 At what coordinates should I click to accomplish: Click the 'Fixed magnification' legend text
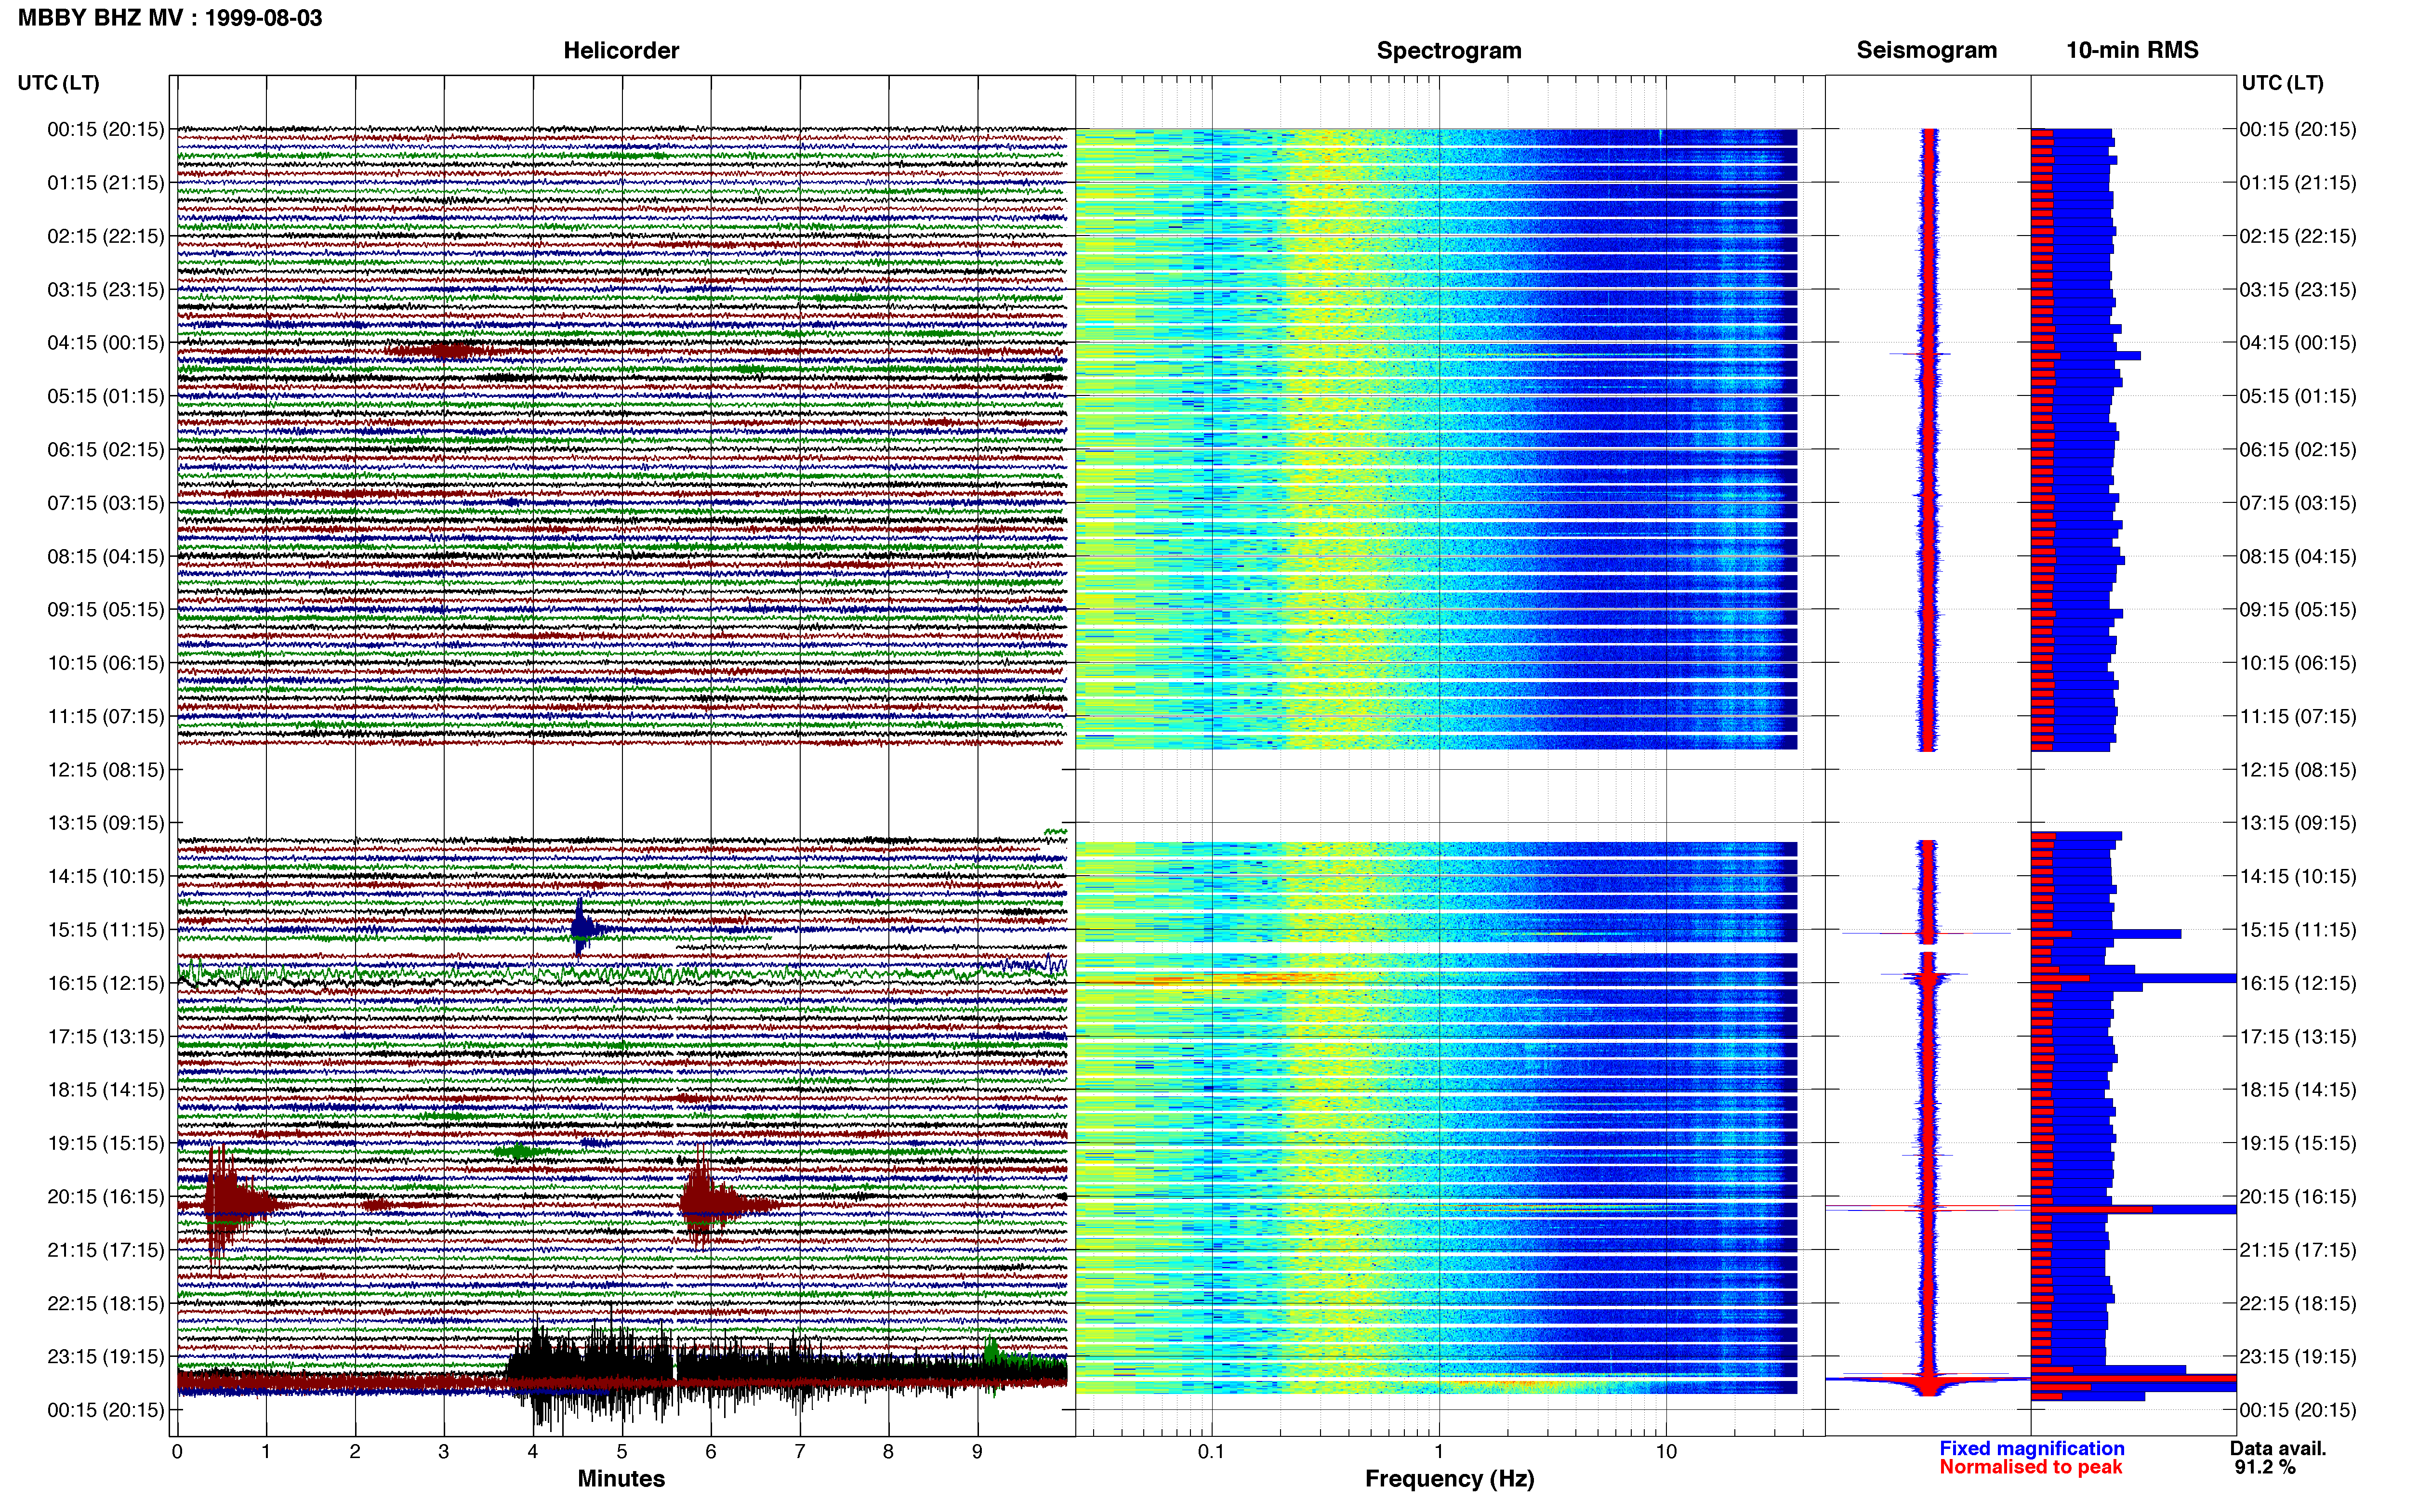click(x=2032, y=1448)
